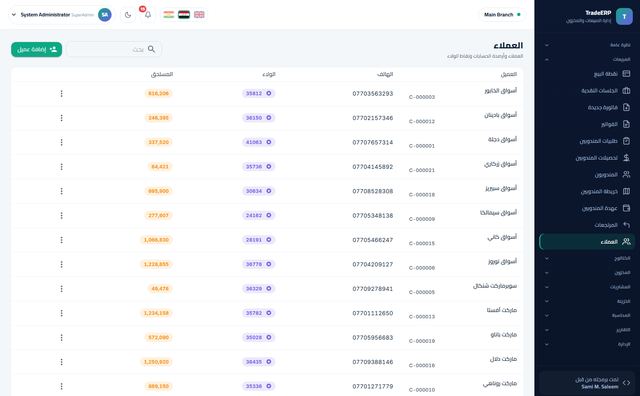Viewport: 640px width, 396px height.
Task: Click the receivable (المستحق) column header
Action: pyautogui.click(x=162, y=74)
